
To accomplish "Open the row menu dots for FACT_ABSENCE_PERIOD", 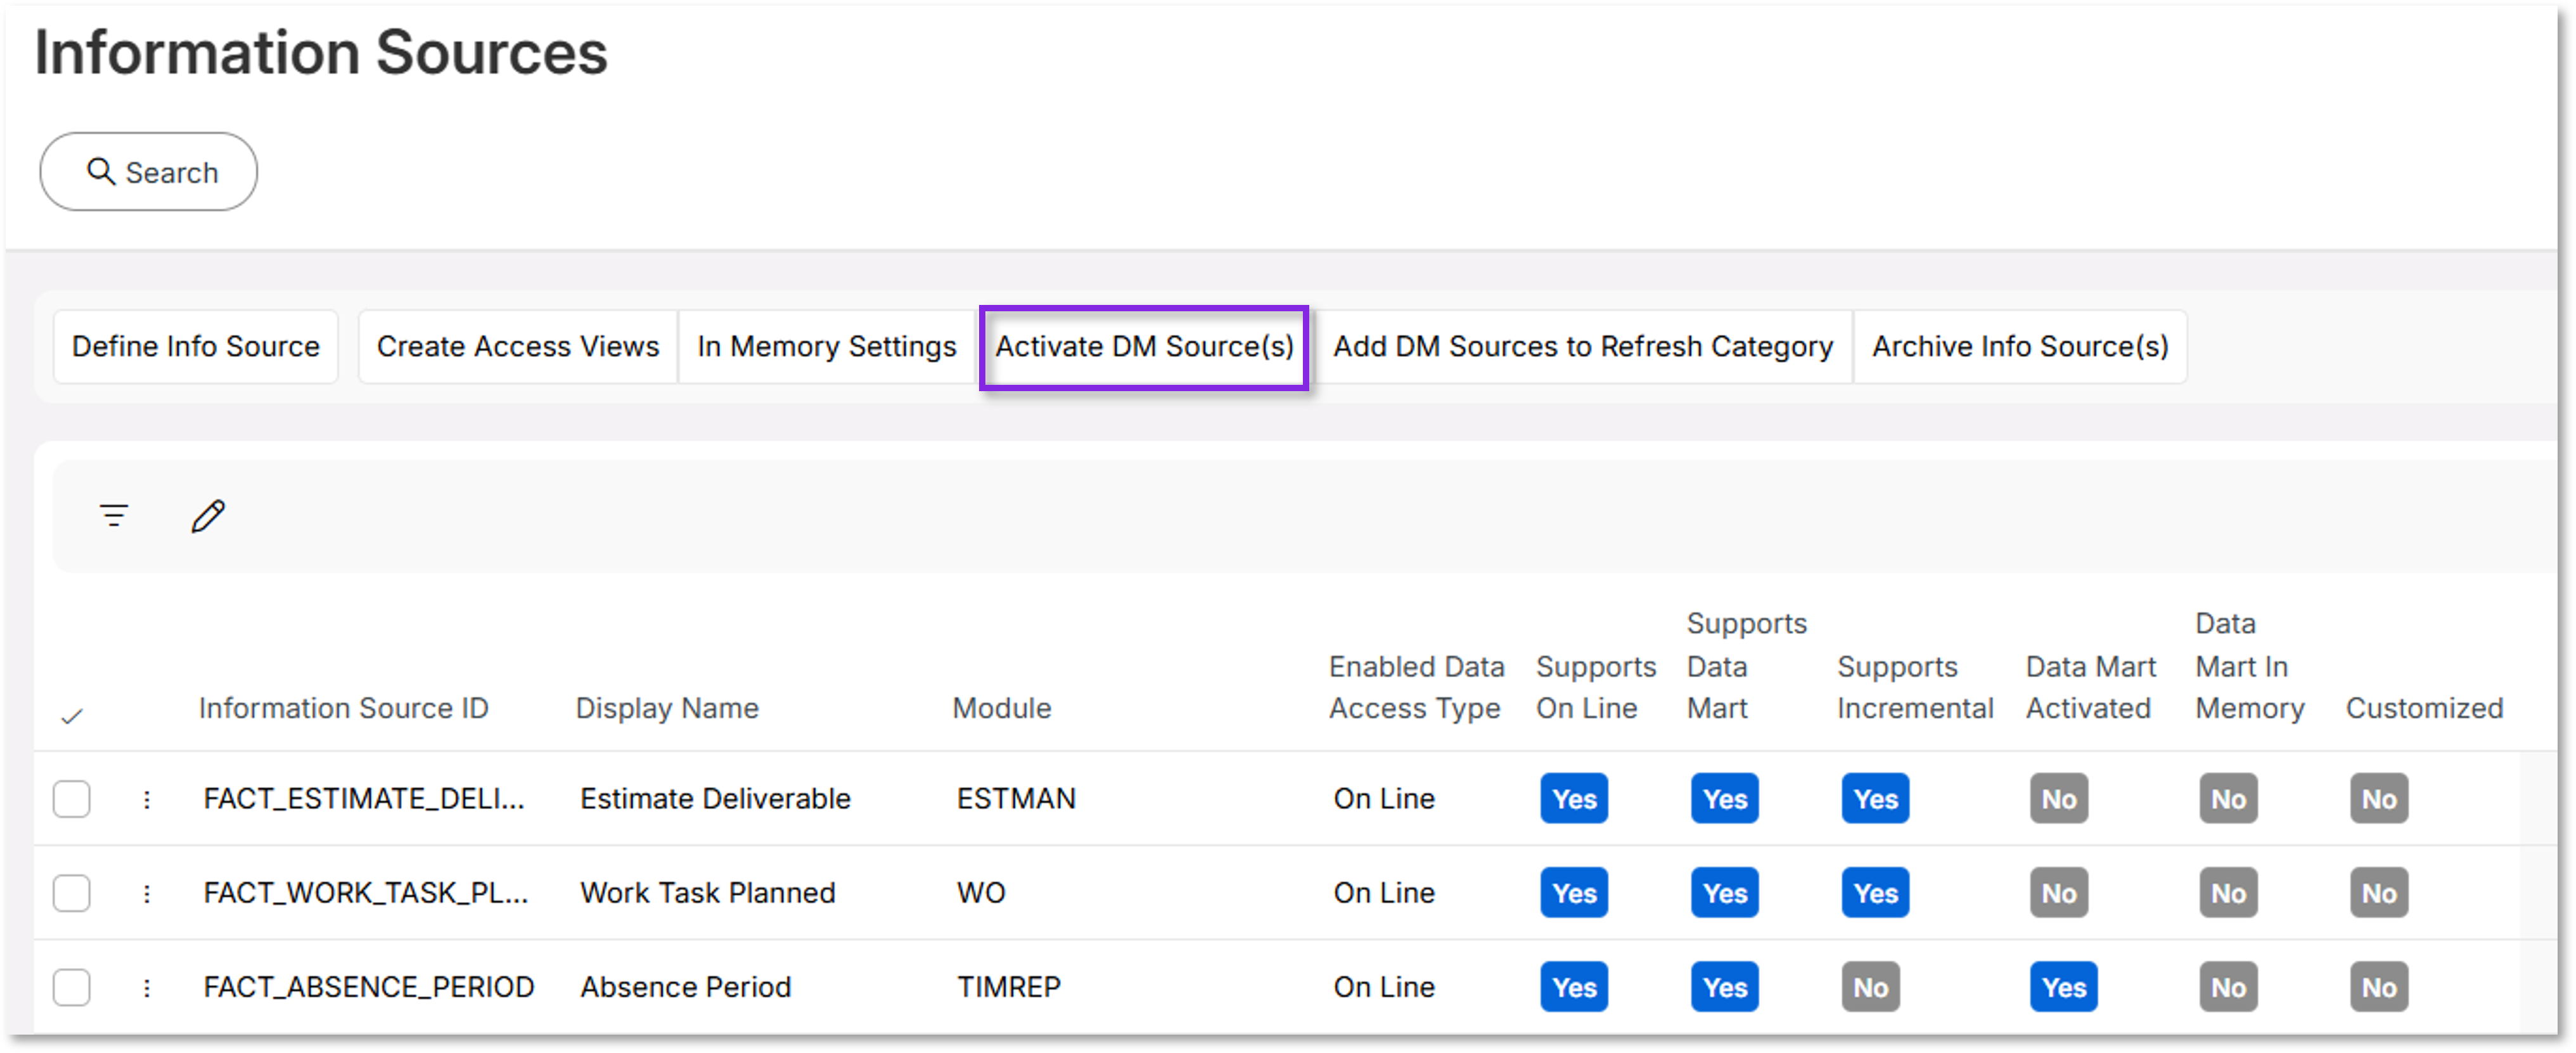I will point(147,988).
